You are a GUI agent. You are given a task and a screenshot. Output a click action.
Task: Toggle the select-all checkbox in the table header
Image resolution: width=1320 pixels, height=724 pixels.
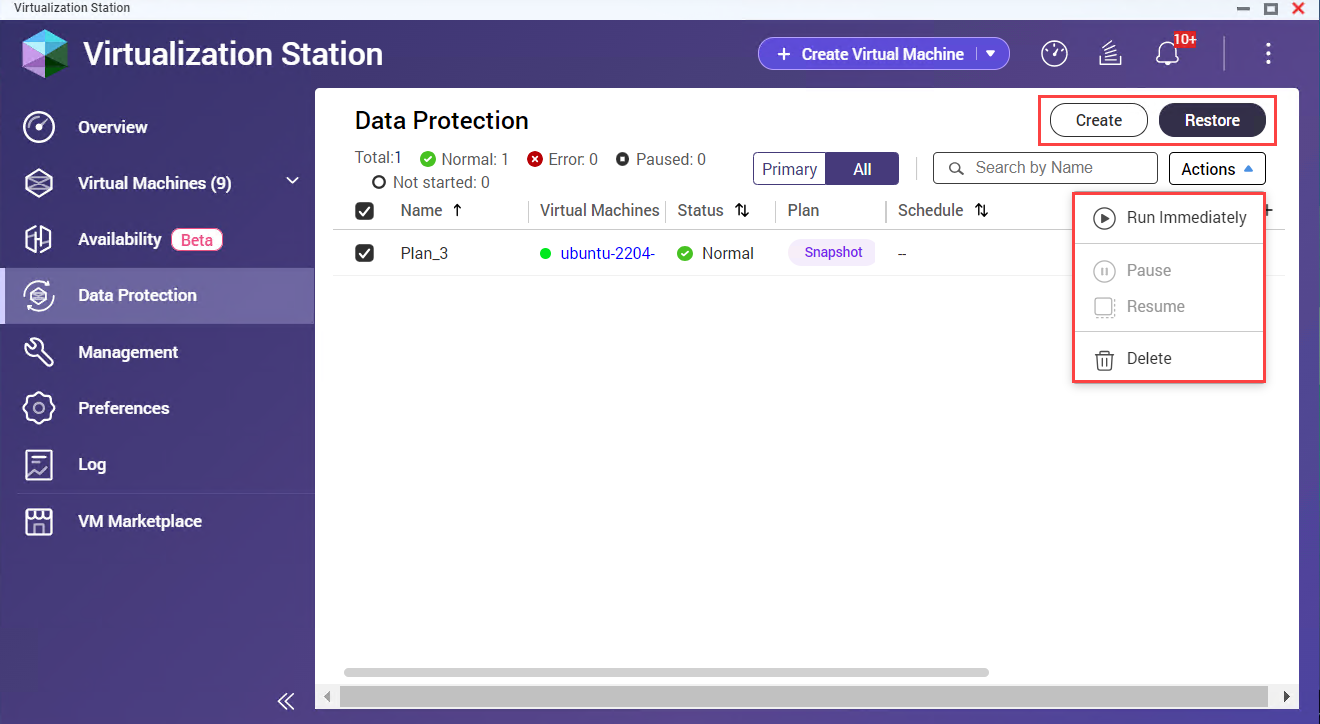click(365, 211)
